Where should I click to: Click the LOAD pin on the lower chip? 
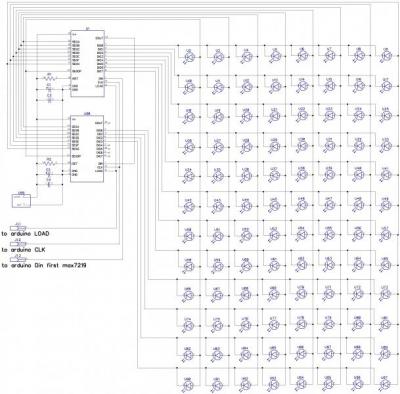click(x=99, y=171)
